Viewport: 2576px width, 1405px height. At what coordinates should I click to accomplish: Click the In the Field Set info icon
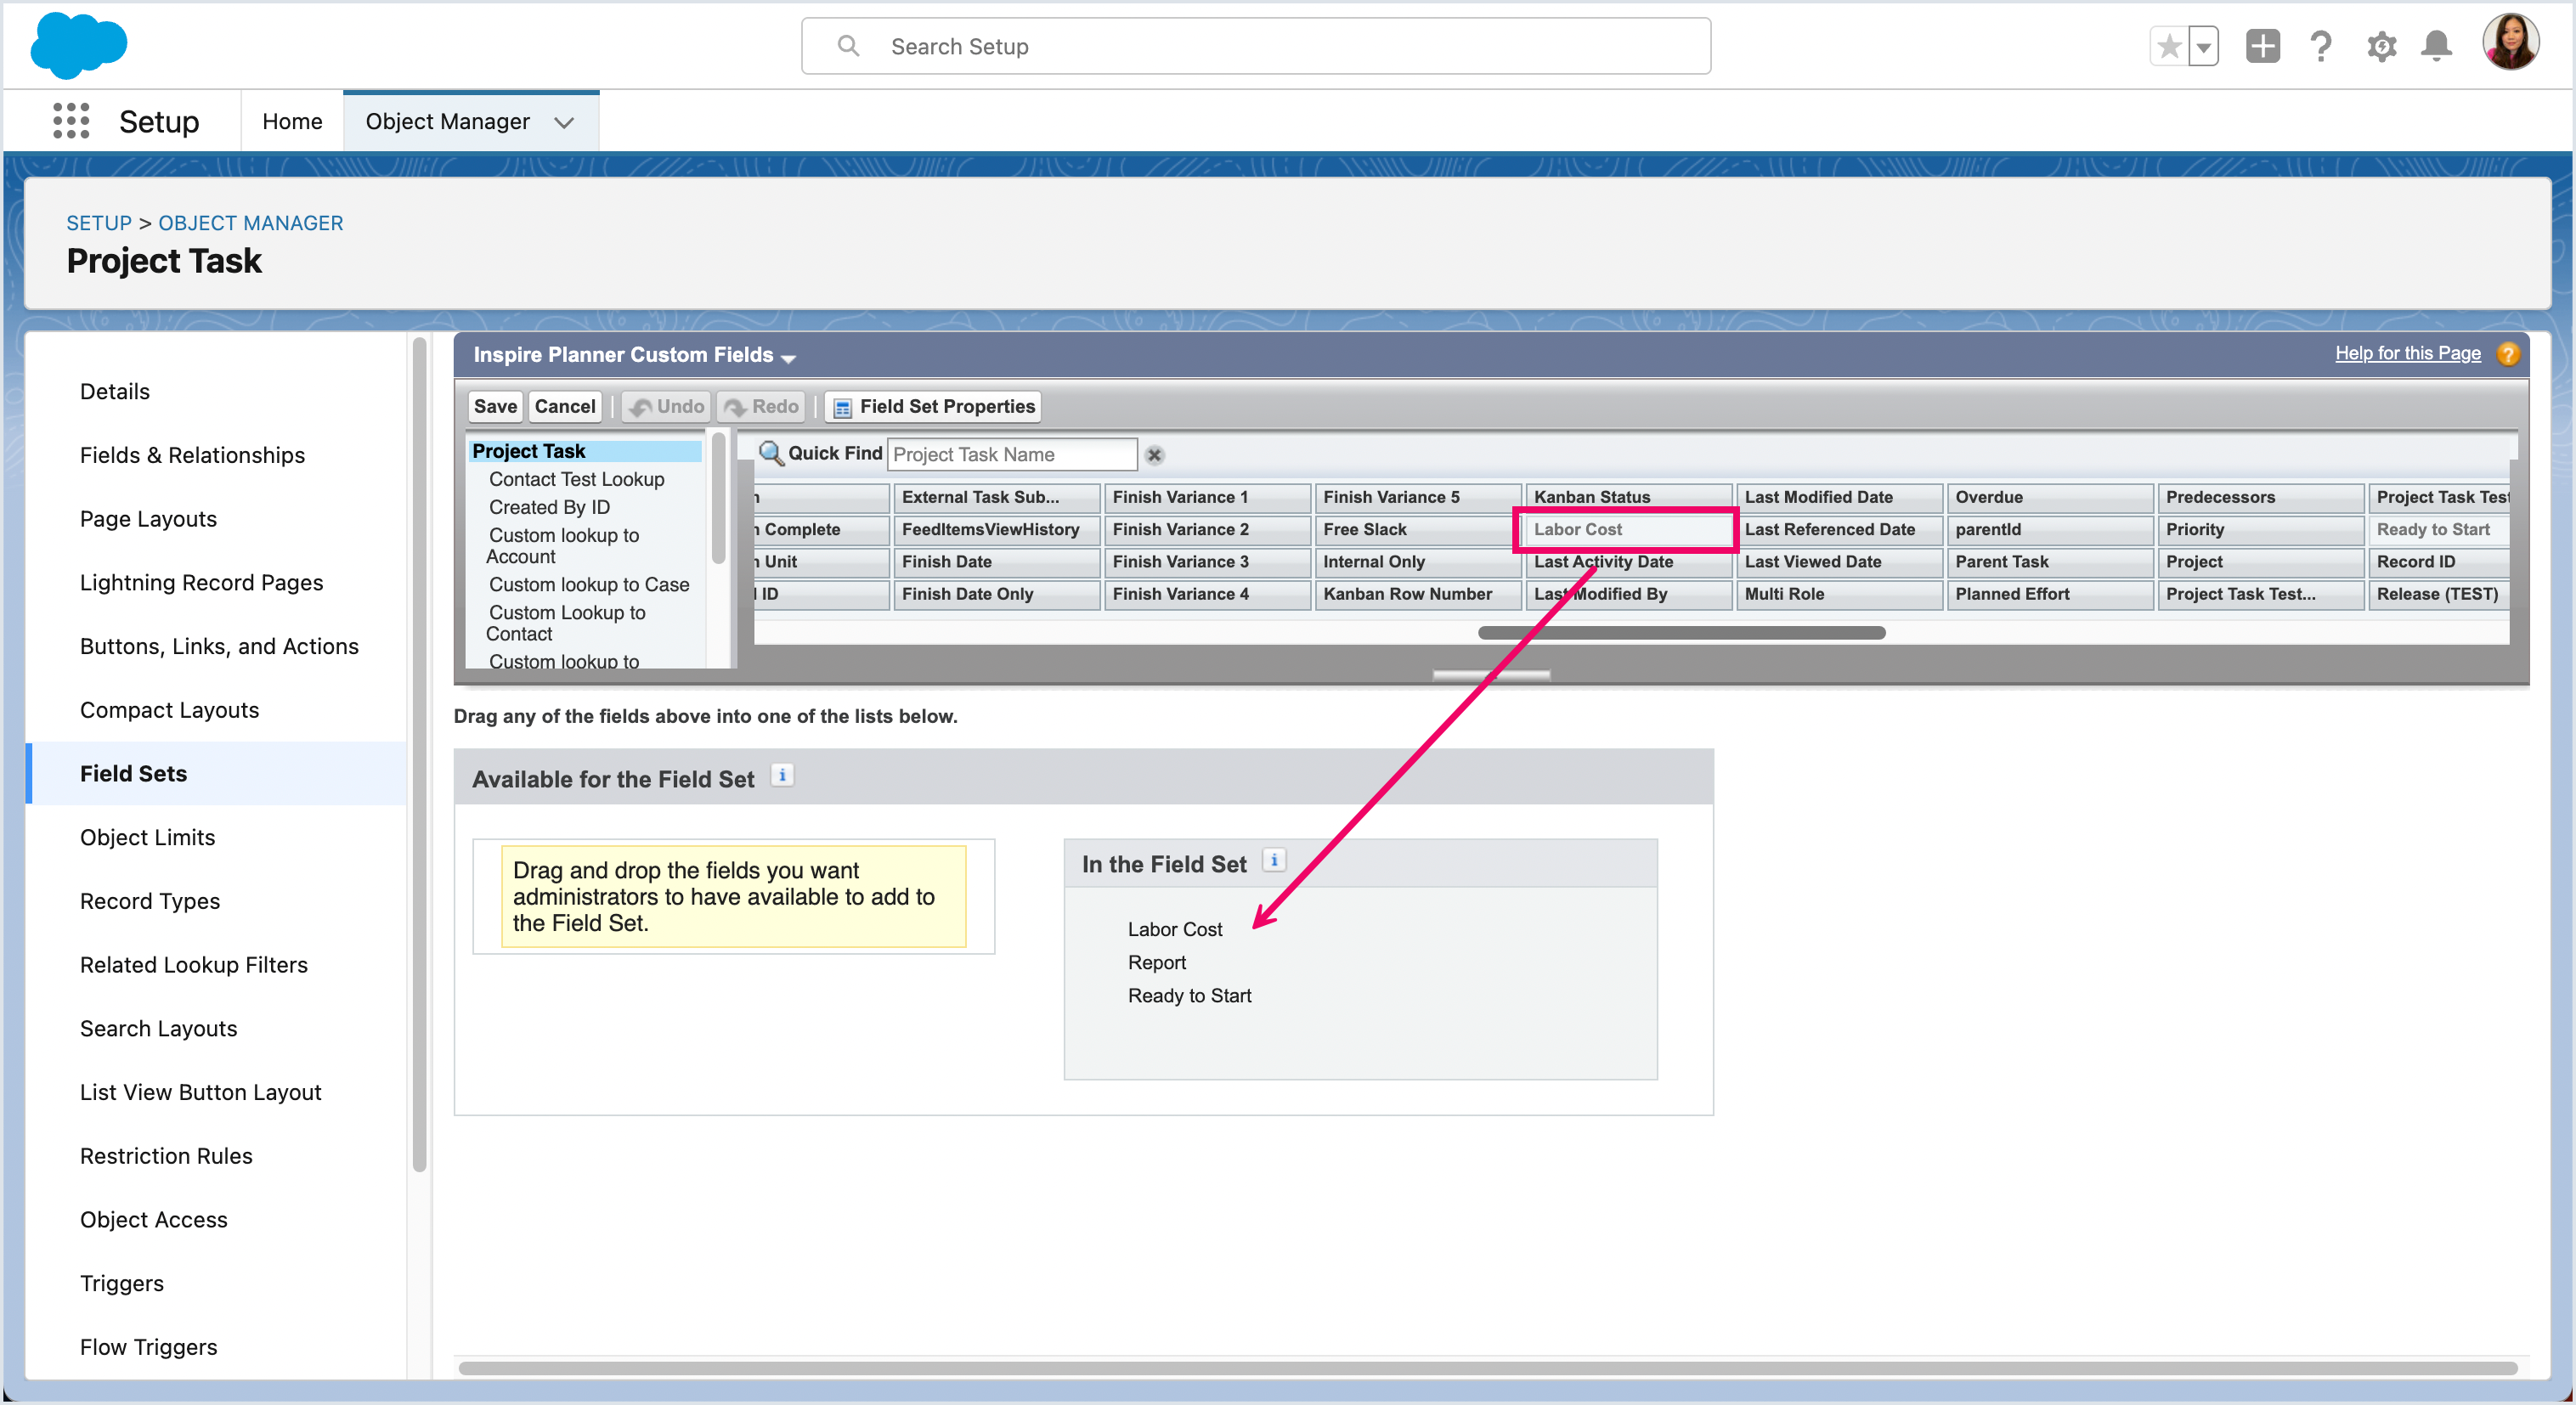tap(1273, 860)
